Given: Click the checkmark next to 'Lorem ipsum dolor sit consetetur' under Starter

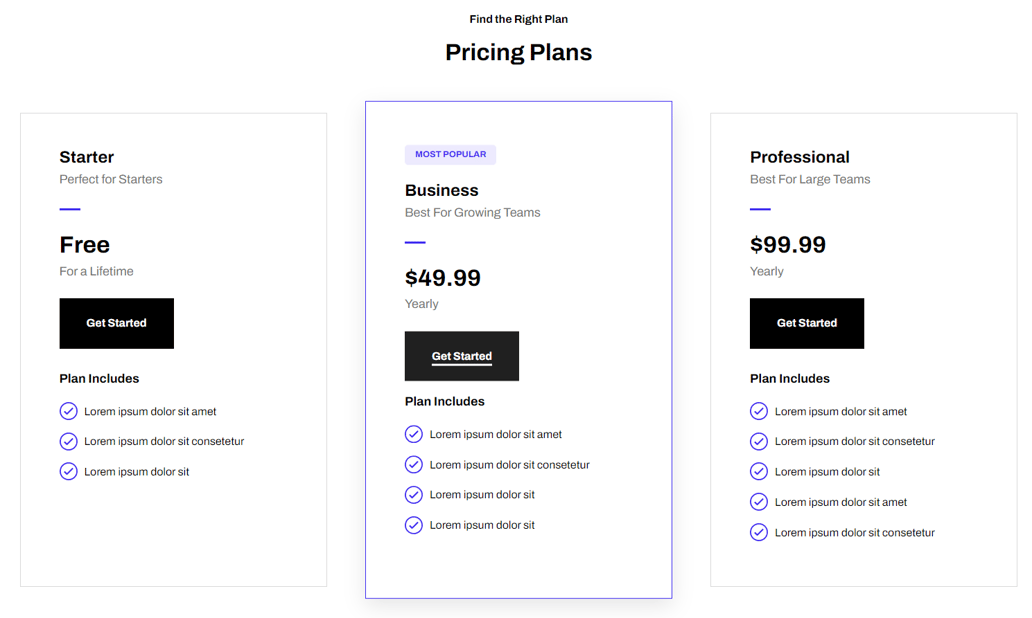Looking at the screenshot, I should click(x=68, y=441).
